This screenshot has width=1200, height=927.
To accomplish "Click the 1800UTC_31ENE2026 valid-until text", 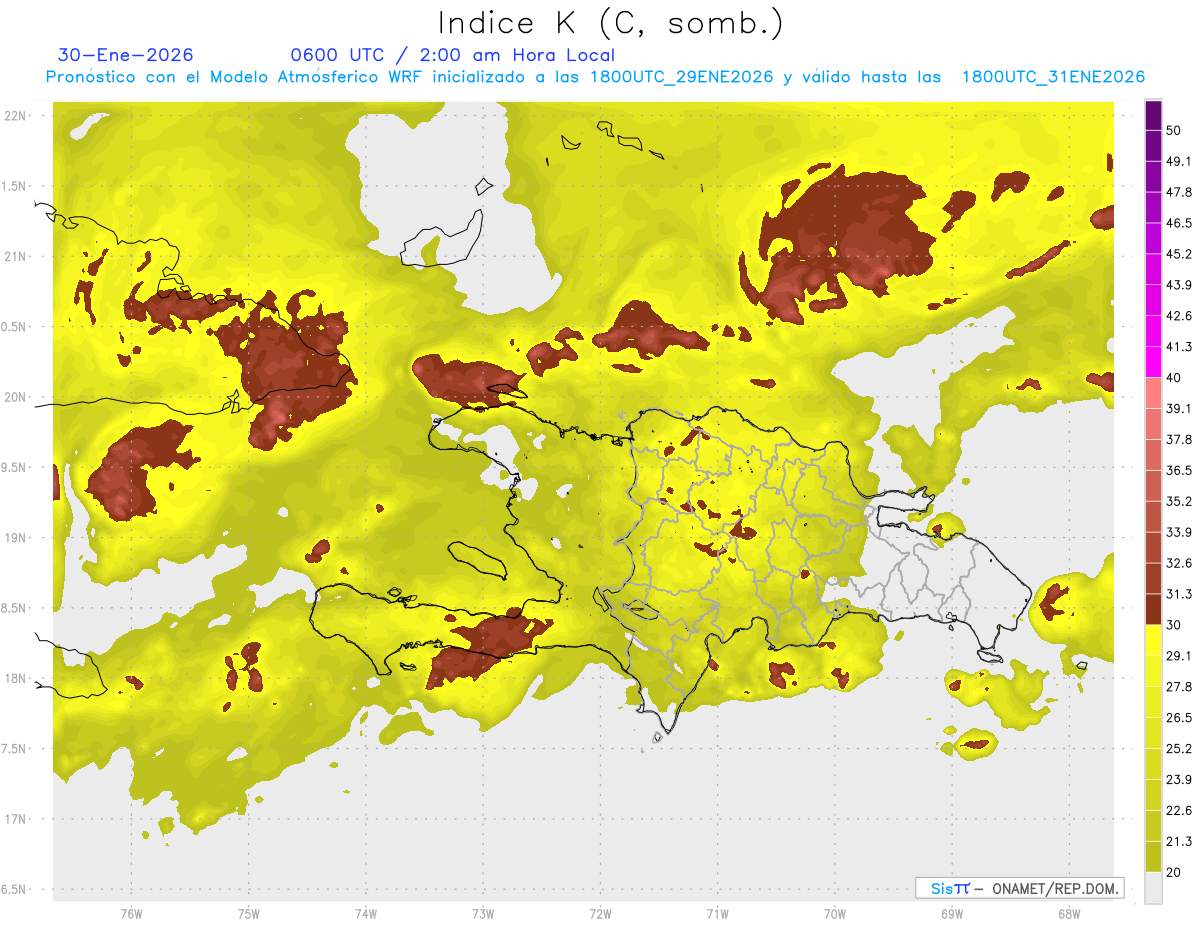I will point(1053,77).
